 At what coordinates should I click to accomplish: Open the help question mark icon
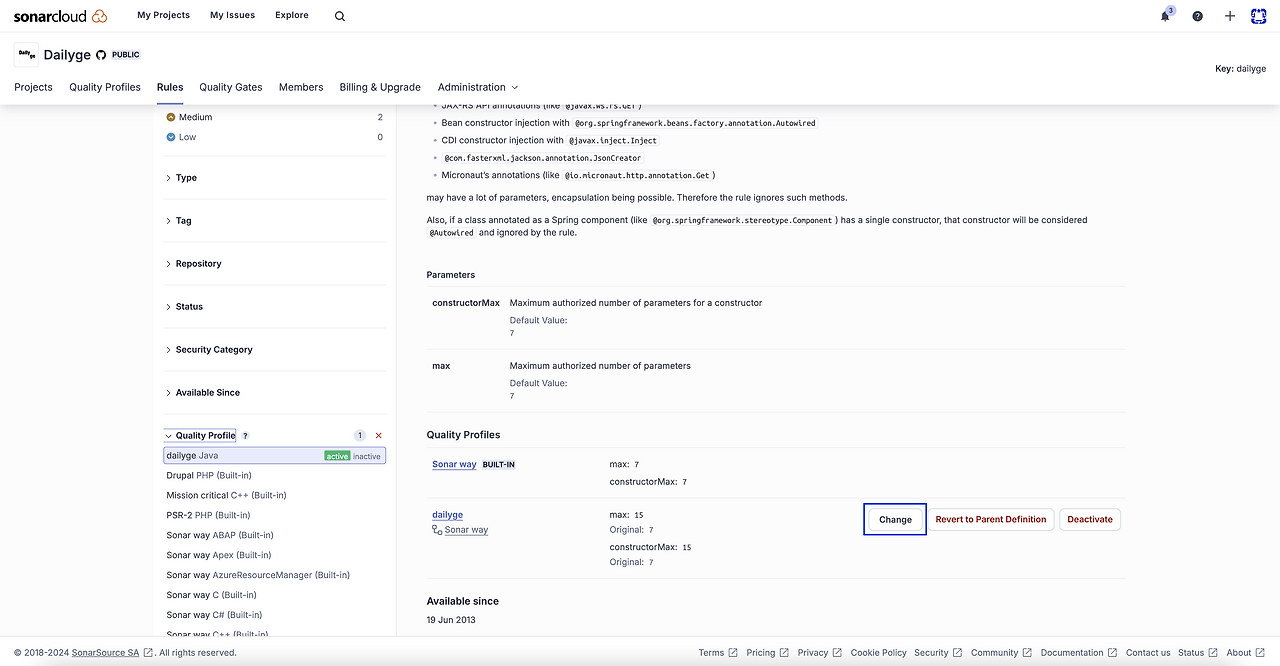pyautogui.click(x=1198, y=16)
